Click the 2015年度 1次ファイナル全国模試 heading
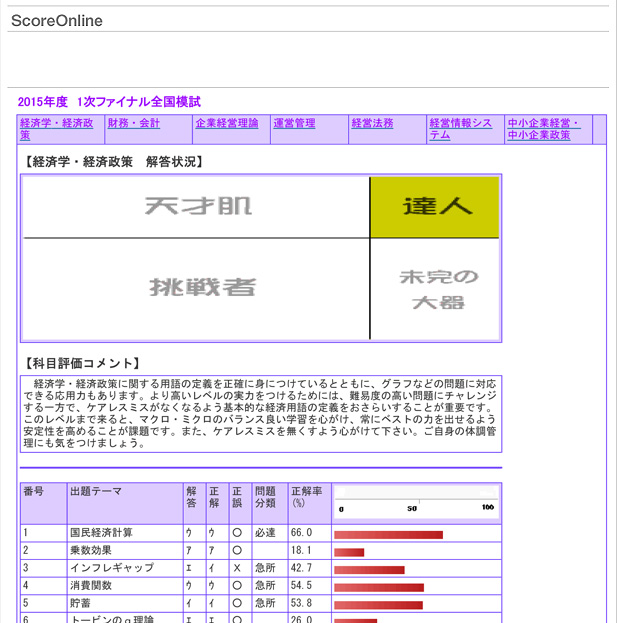 [x=109, y=102]
